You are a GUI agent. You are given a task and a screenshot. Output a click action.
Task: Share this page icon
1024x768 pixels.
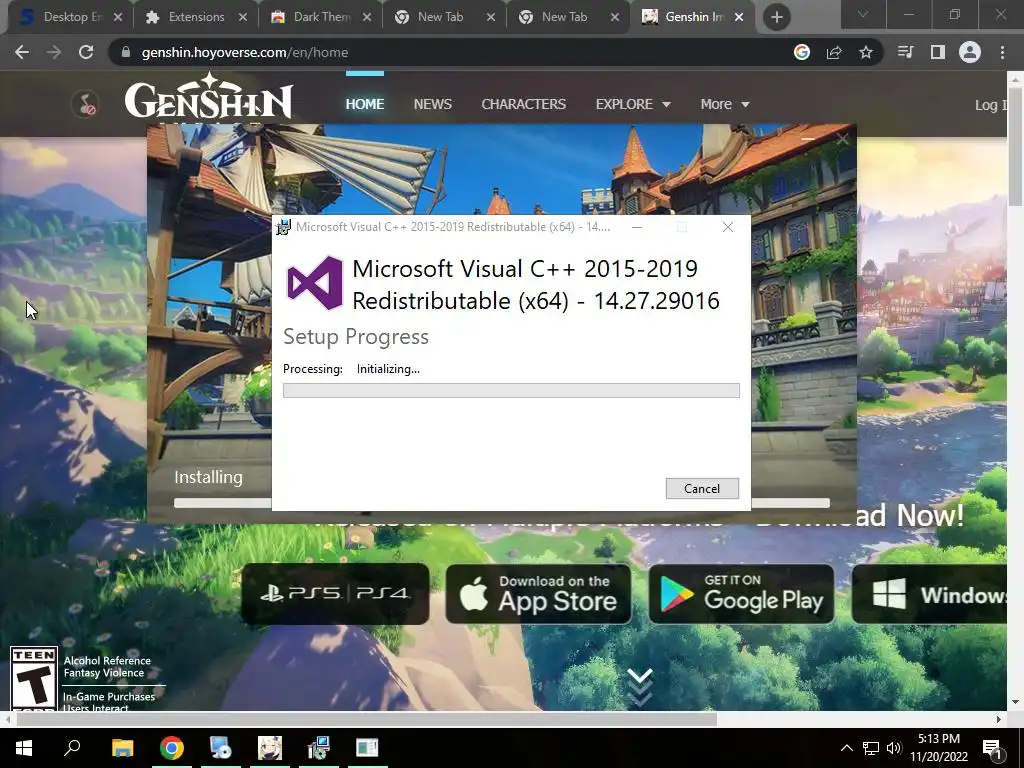tap(834, 52)
